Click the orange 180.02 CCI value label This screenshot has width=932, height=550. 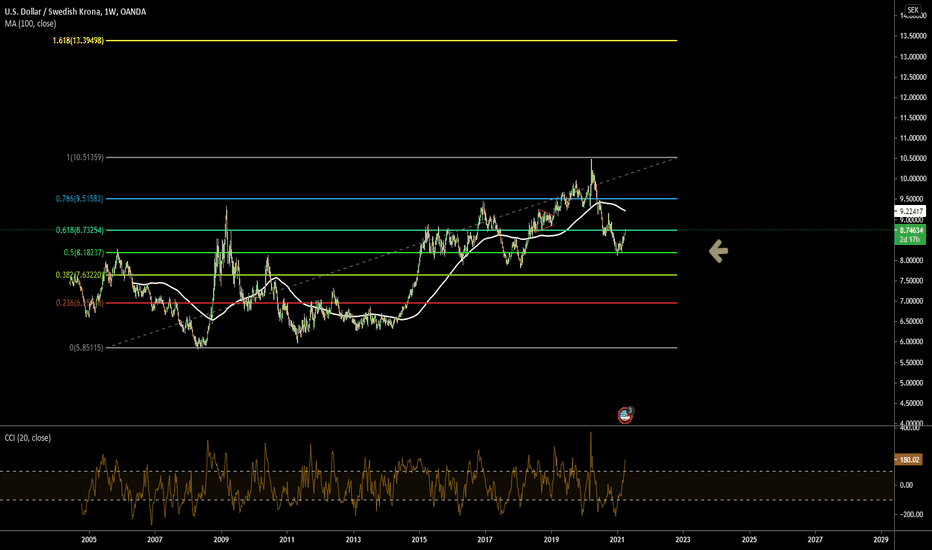(909, 460)
